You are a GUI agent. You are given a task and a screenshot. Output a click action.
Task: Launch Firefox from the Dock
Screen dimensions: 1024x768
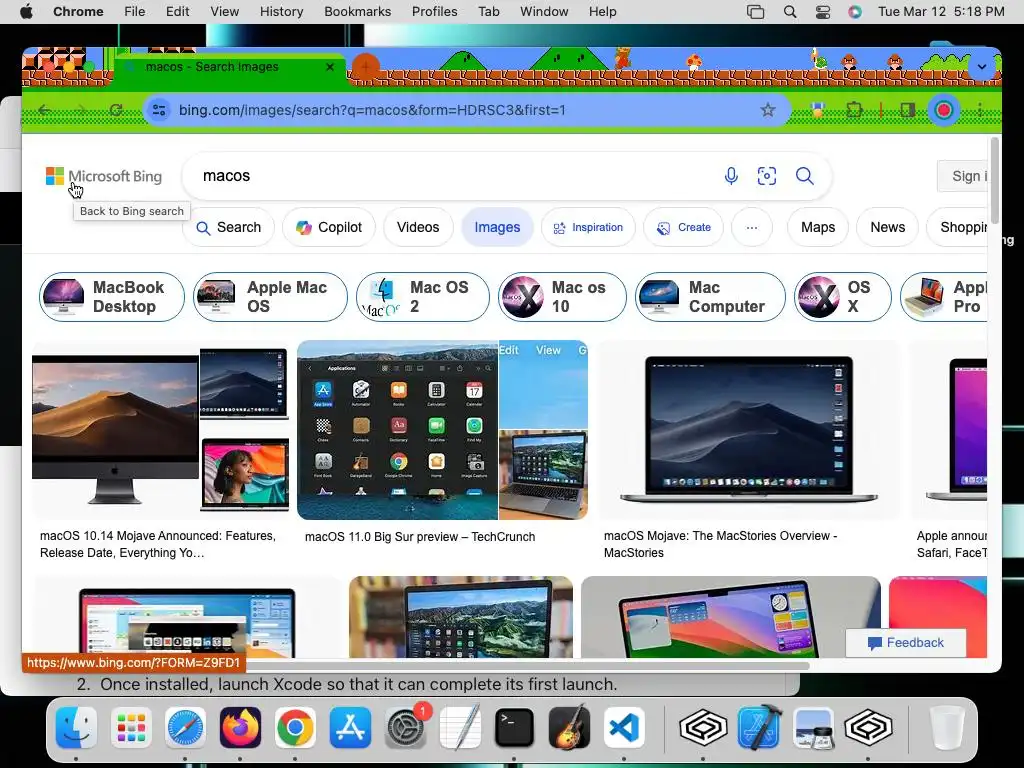tap(240, 728)
